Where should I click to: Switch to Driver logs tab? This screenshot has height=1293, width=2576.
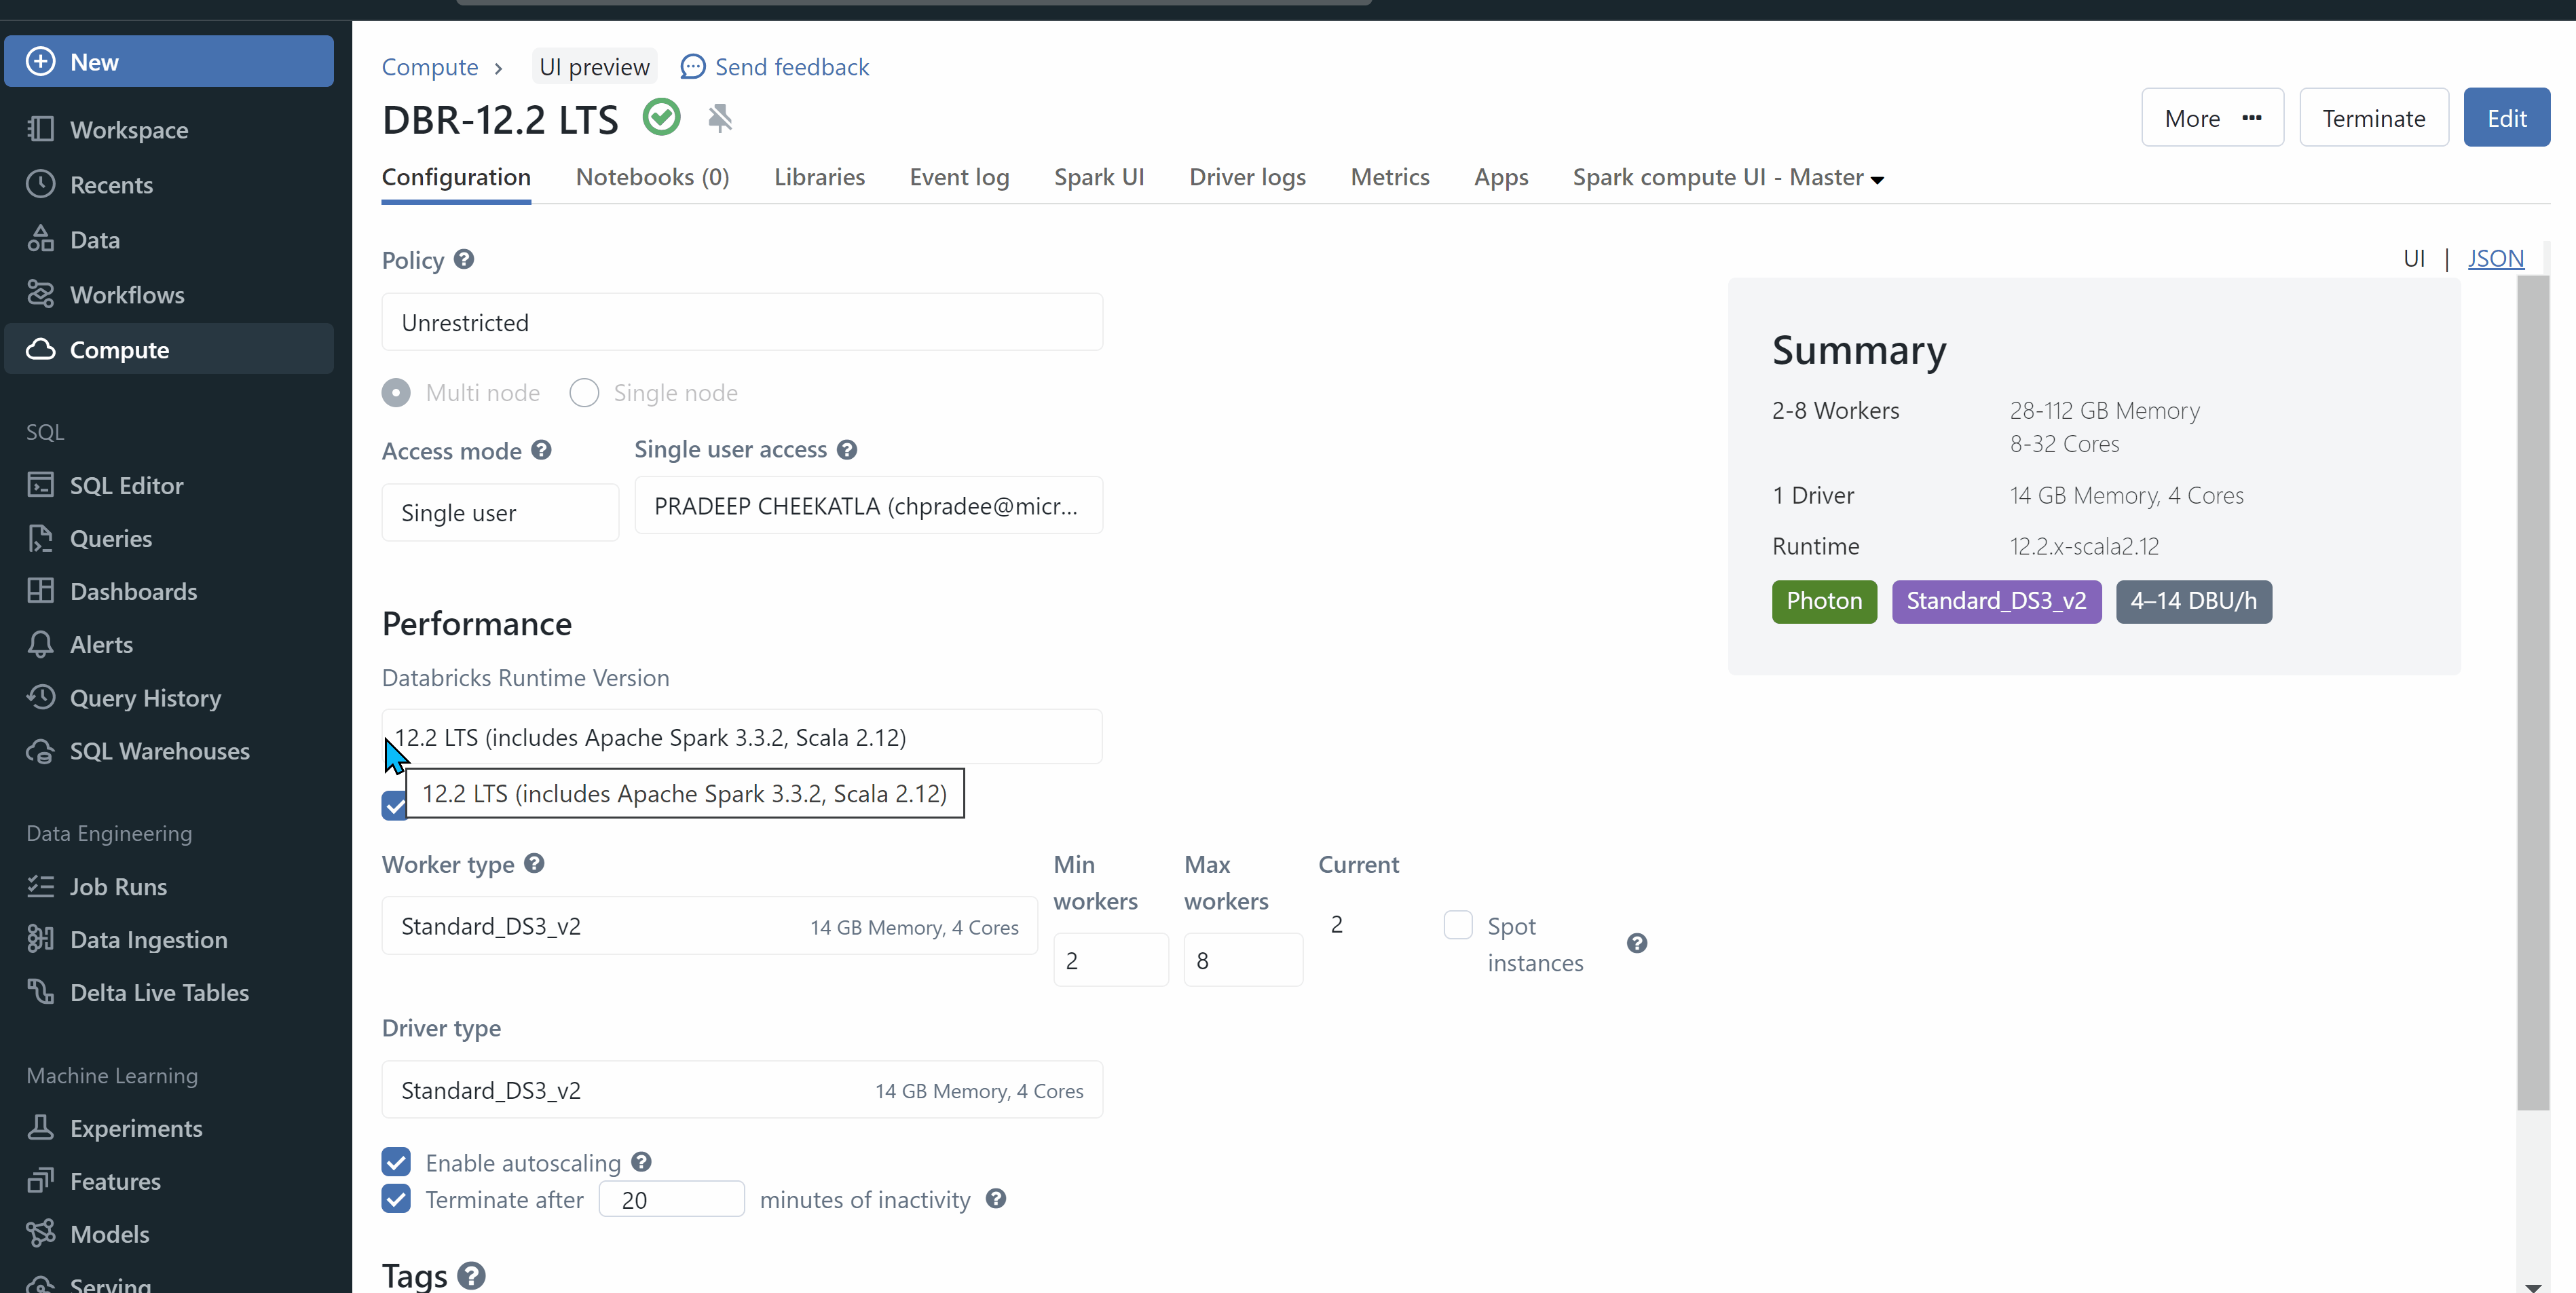pyautogui.click(x=1247, y=177)
